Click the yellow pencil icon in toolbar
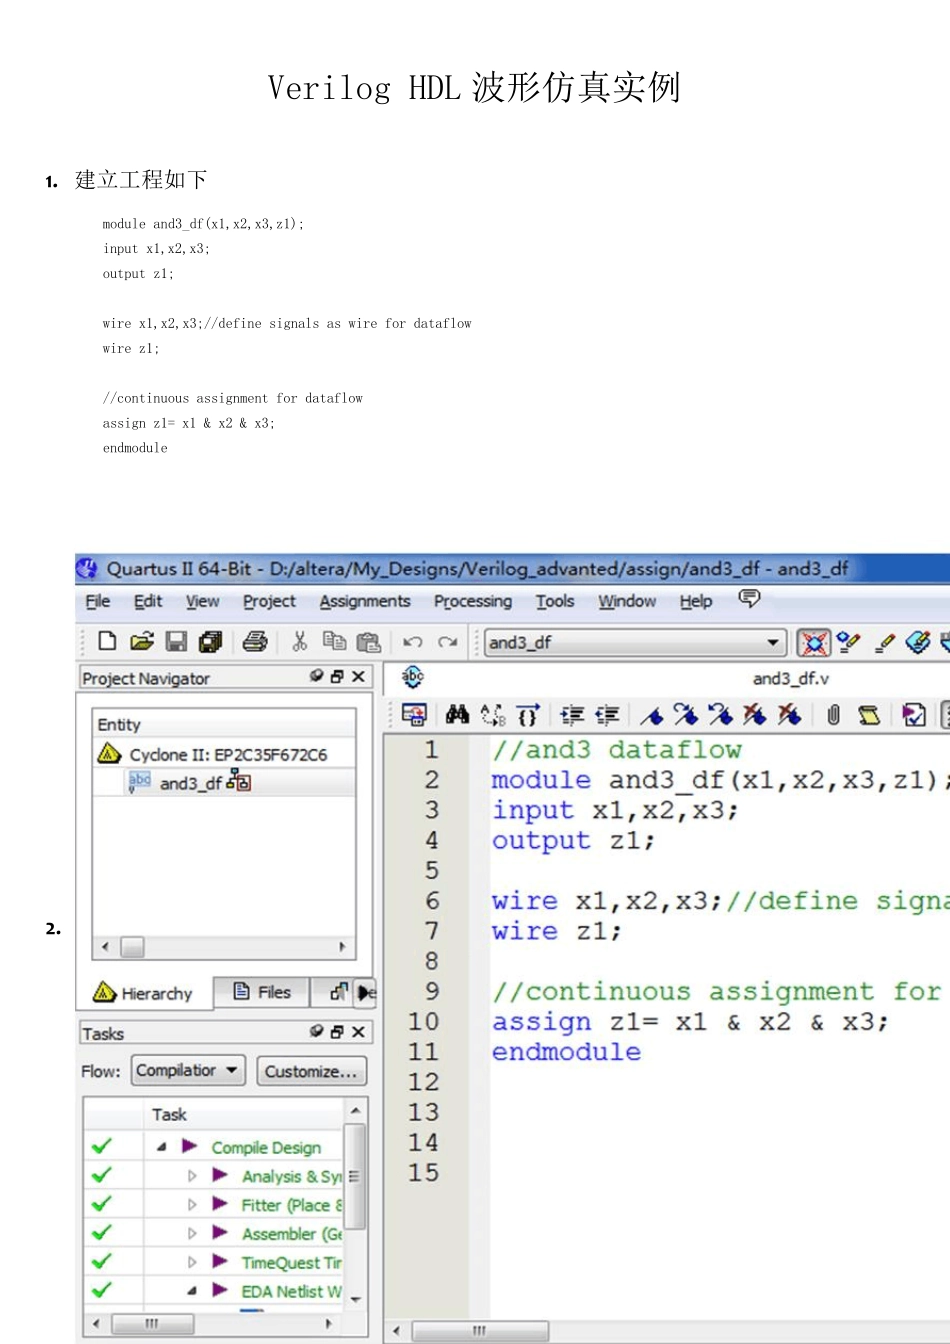 884,642
